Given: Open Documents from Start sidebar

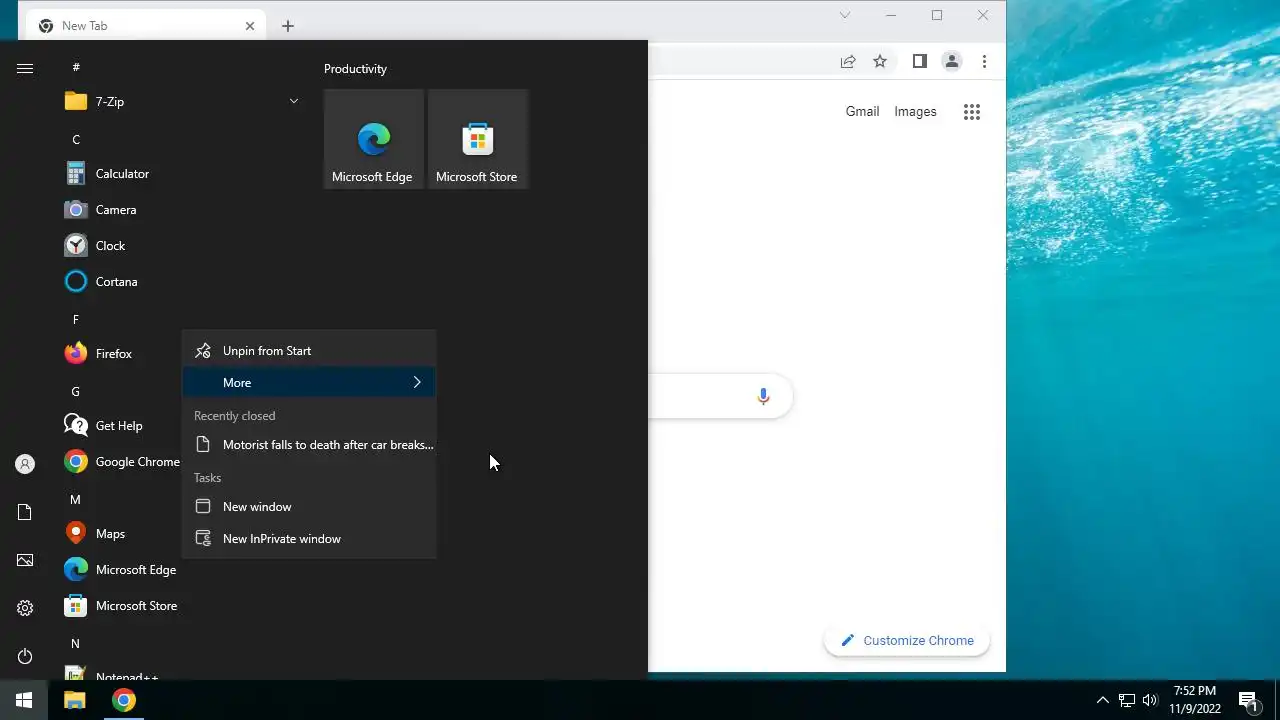Looking at the screenshot, I should tap(25, 512).
